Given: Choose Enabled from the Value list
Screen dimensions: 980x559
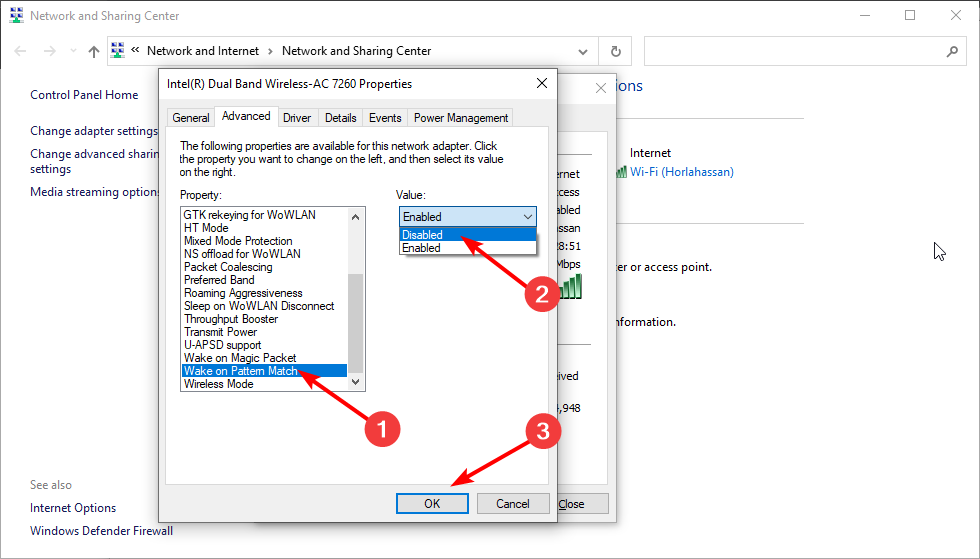Looking at the screenshot, I should tap(468, 248).
